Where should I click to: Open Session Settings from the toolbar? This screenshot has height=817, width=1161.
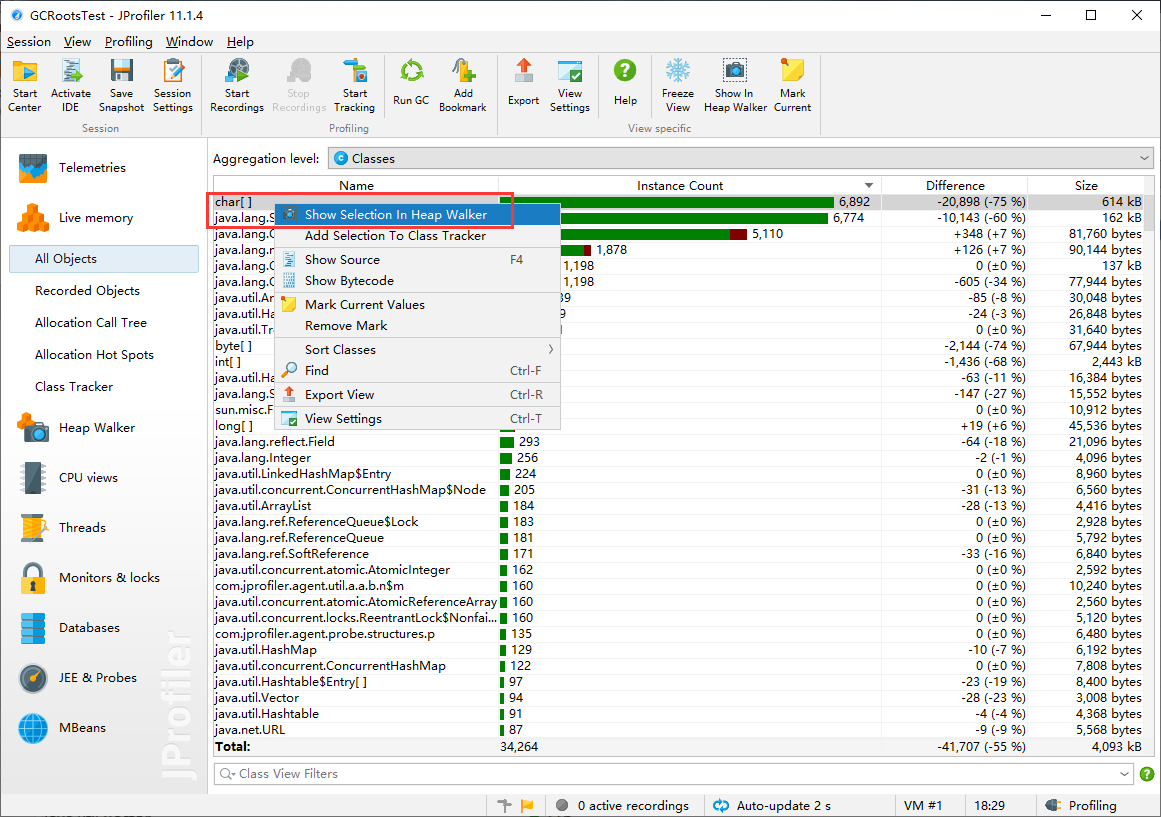coord(173,85)
